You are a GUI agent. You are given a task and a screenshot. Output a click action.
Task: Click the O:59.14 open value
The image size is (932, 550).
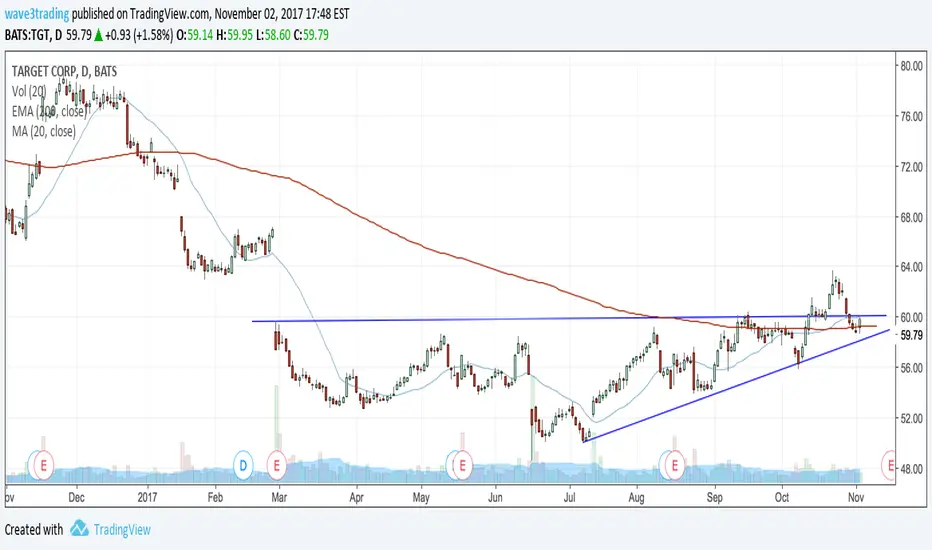[x=194, y=35]
